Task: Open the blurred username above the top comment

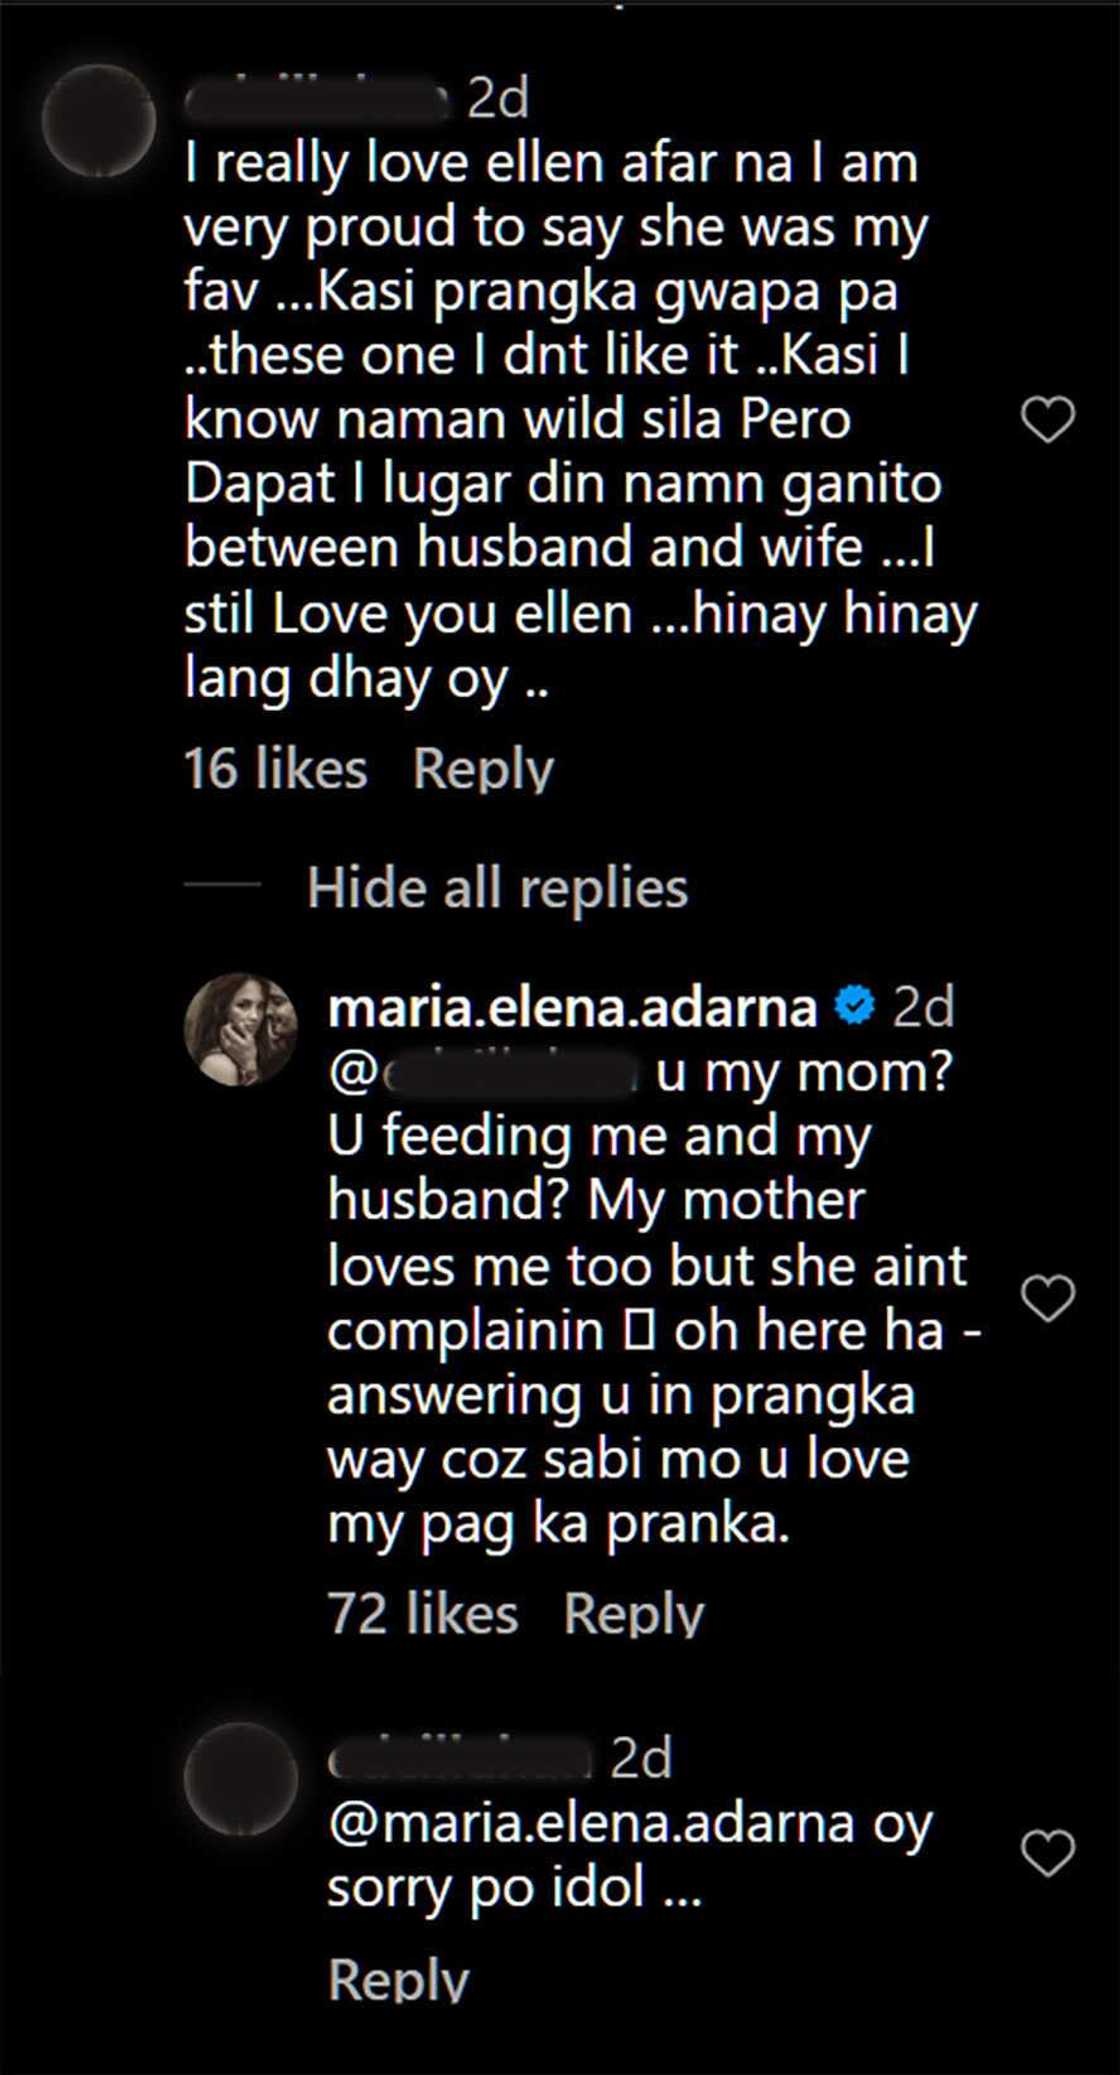Action: [x=318, y=99]
